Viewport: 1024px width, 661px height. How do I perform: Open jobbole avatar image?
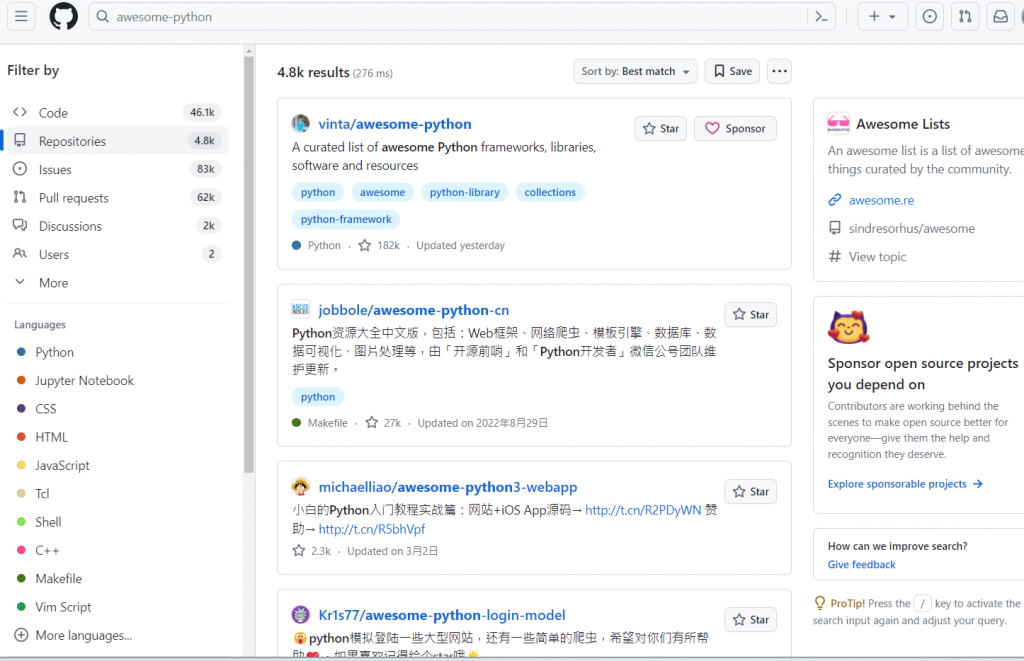pos(300,309)
